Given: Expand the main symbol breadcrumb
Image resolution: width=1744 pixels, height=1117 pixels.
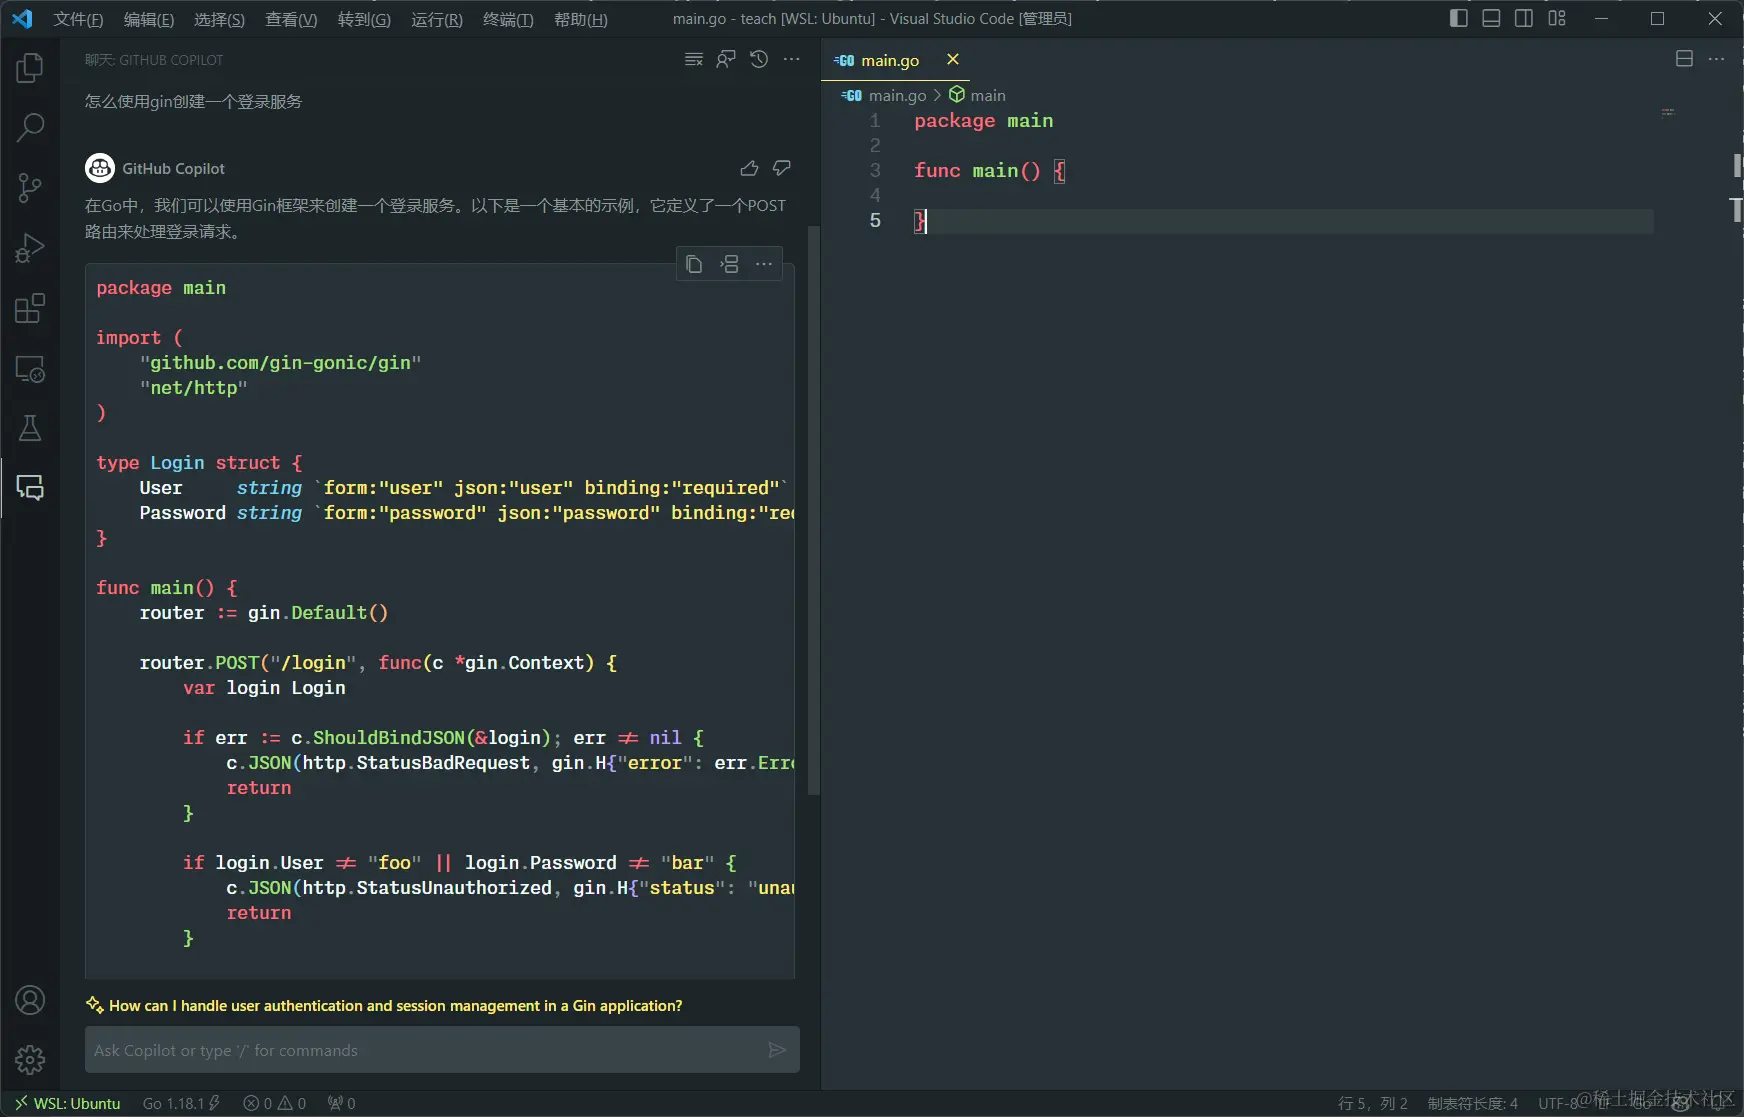Looking at the screenshot, I should (x=977, y=95).
